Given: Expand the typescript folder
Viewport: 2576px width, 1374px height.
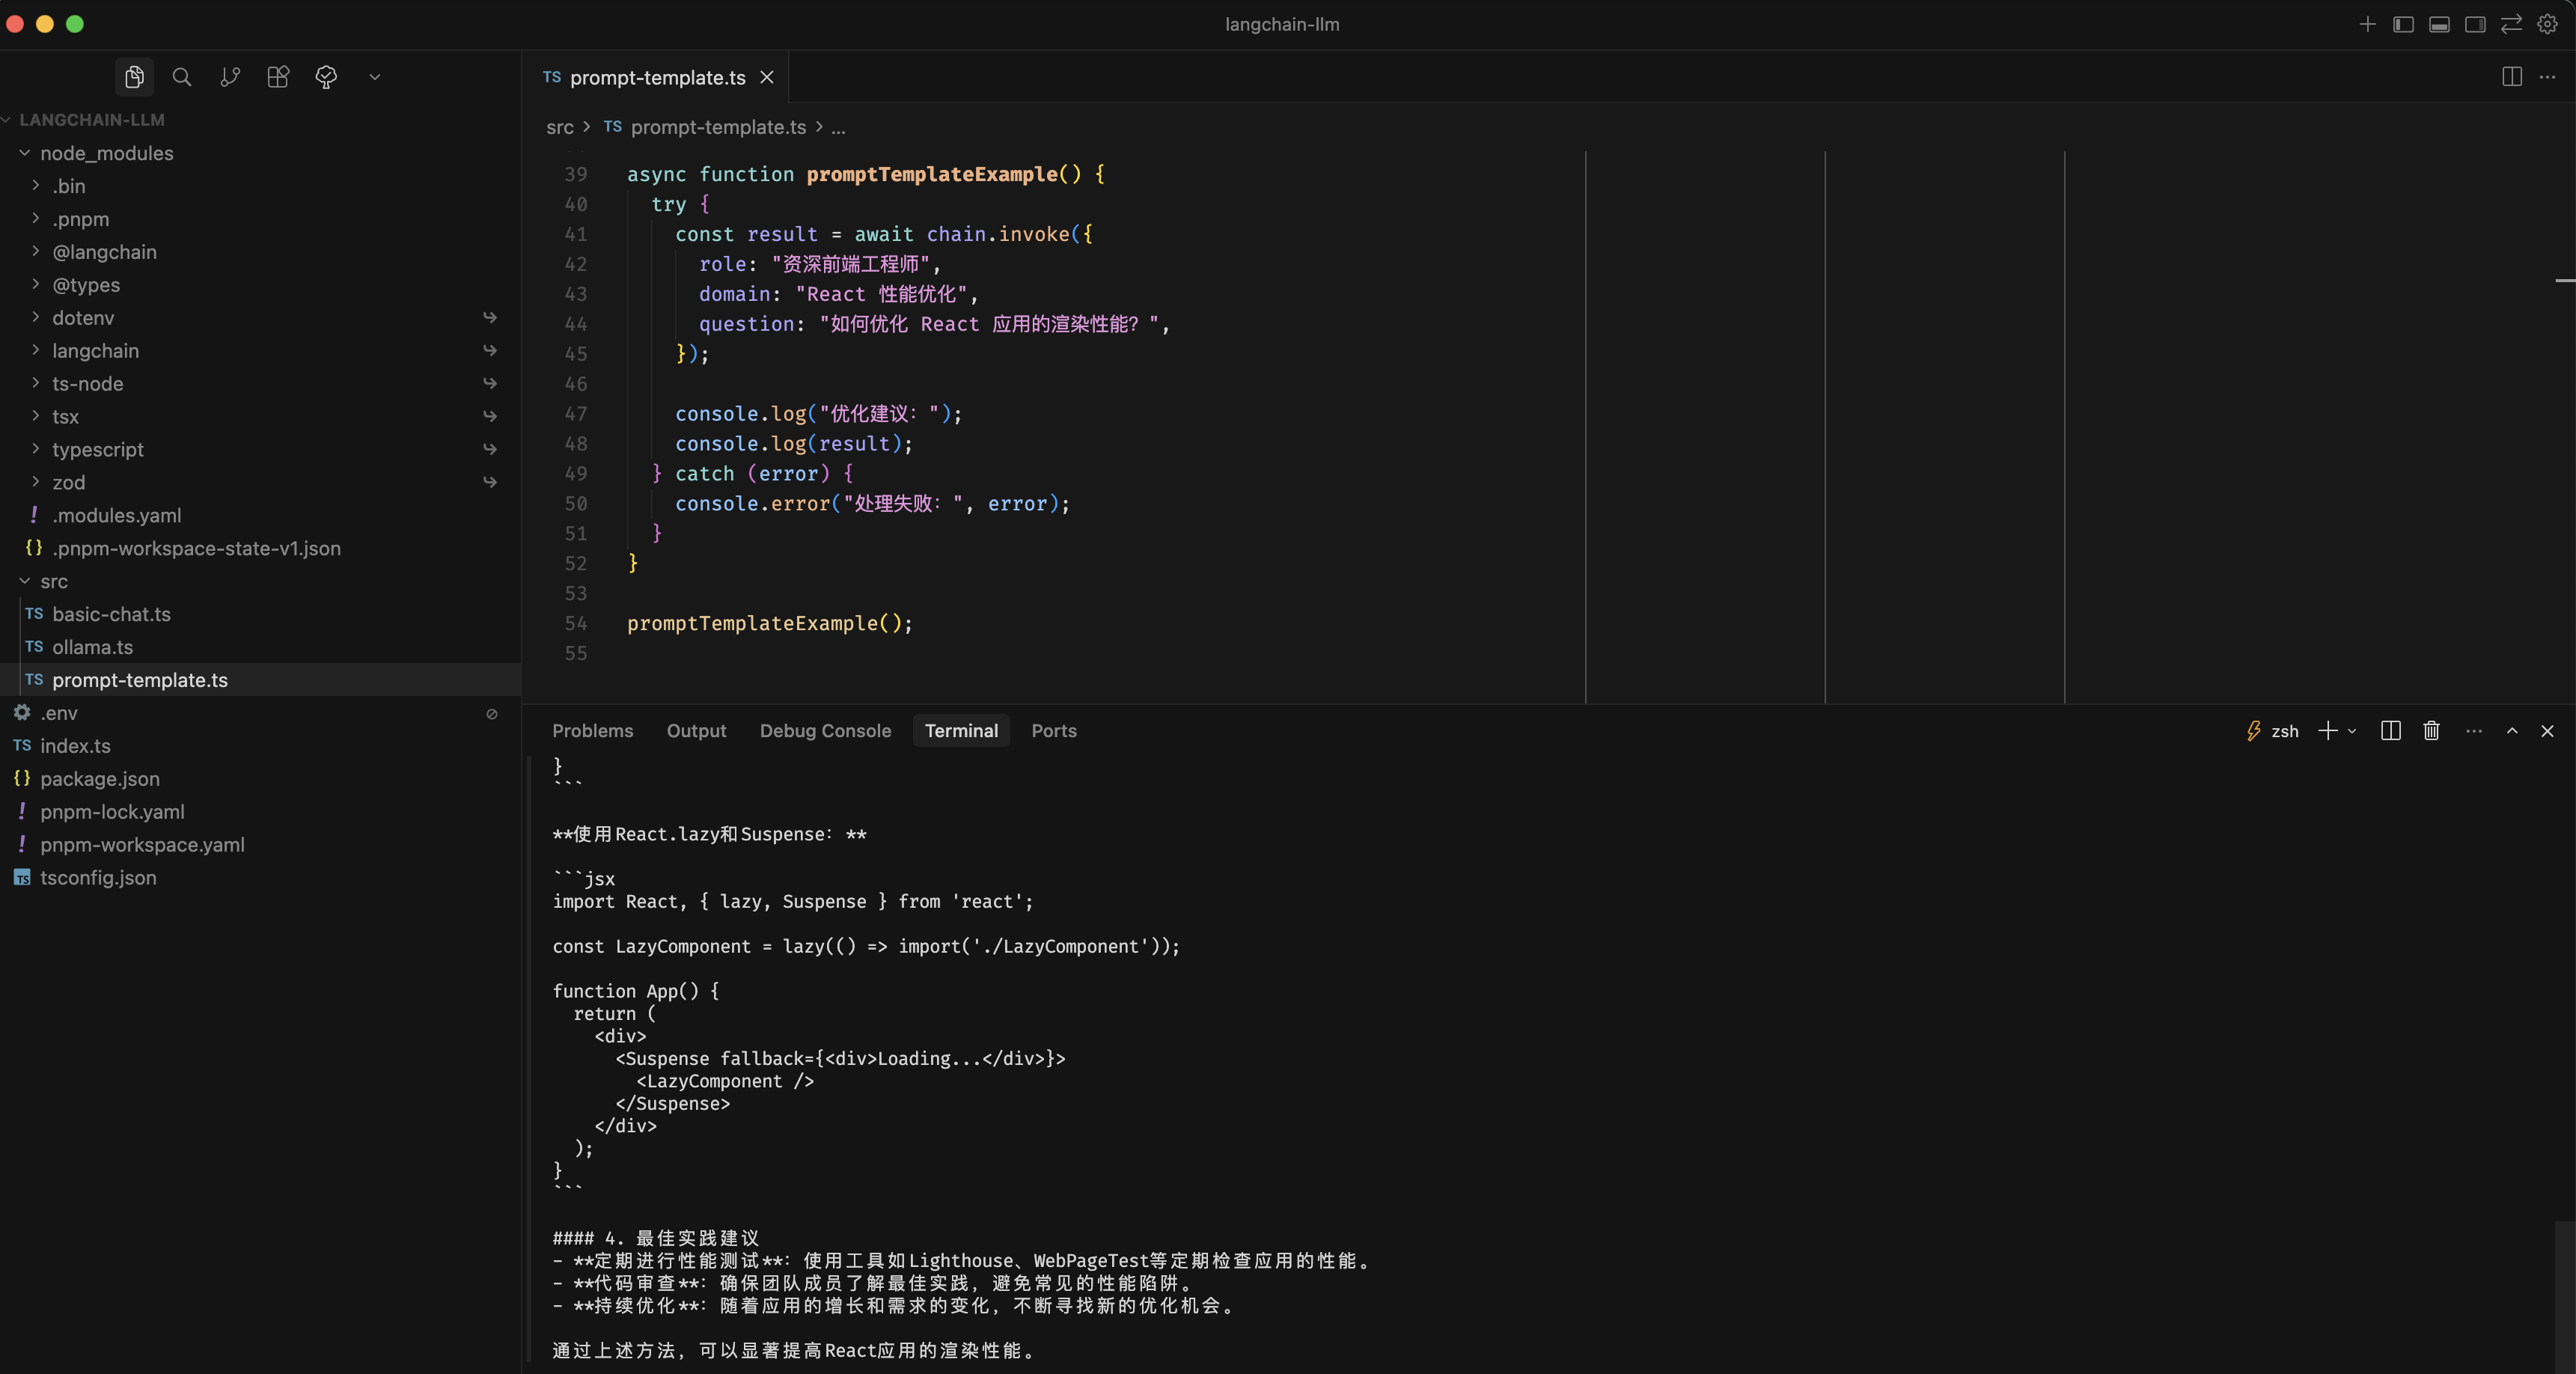Looking at the screenshot, I should [260, 450].
